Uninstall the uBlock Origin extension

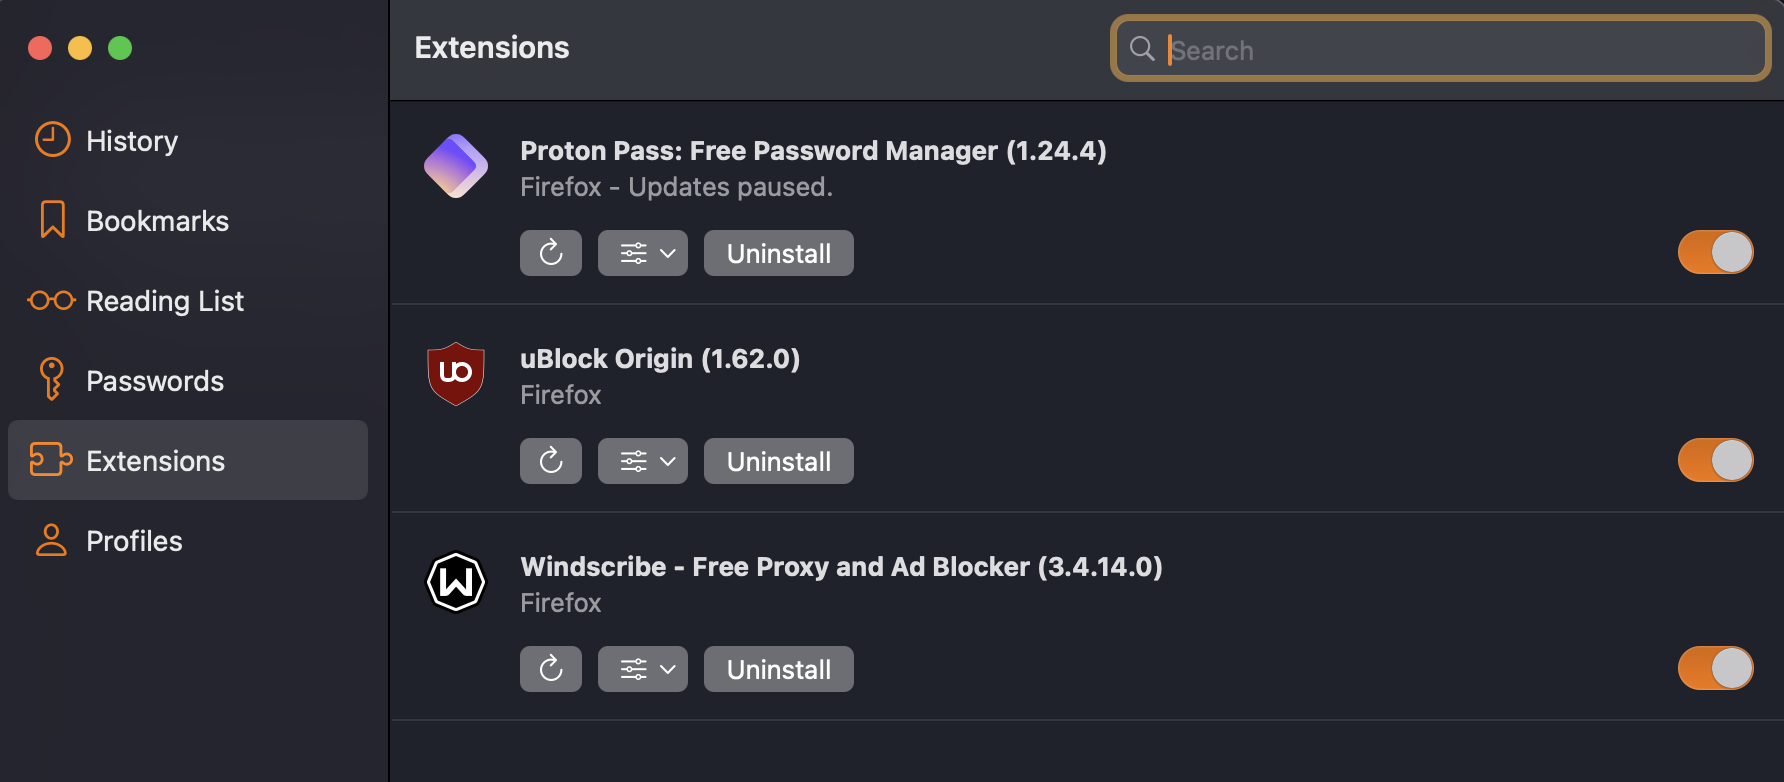click(778, 461)
